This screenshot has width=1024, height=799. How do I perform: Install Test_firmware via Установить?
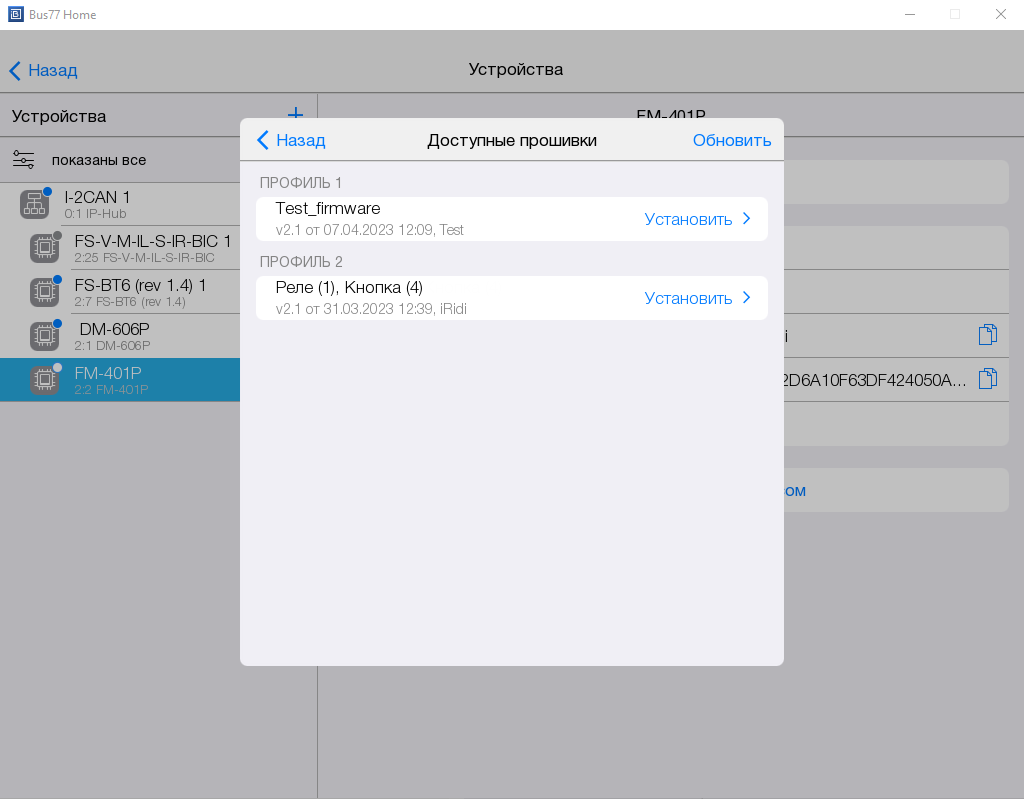pyautogui.click(x=688, y=219)
